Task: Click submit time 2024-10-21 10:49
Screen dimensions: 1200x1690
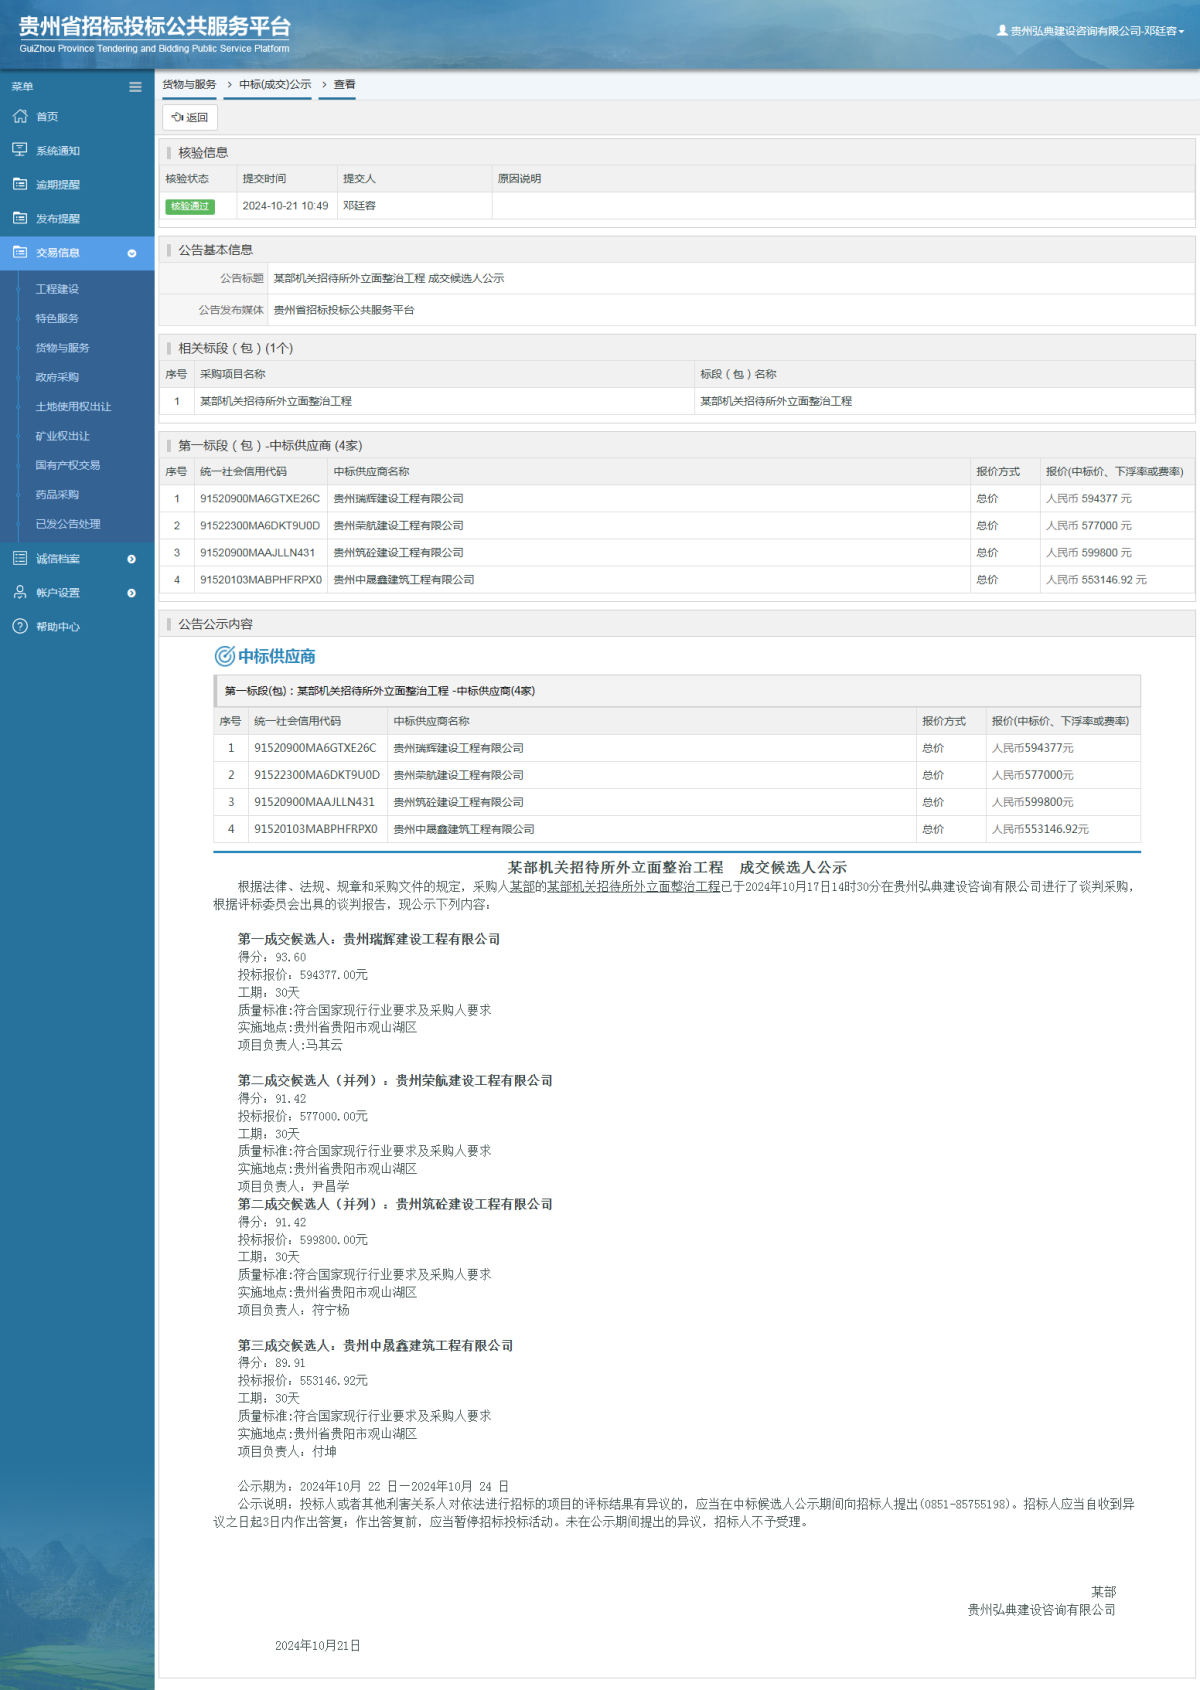Action: click(285, 206)
